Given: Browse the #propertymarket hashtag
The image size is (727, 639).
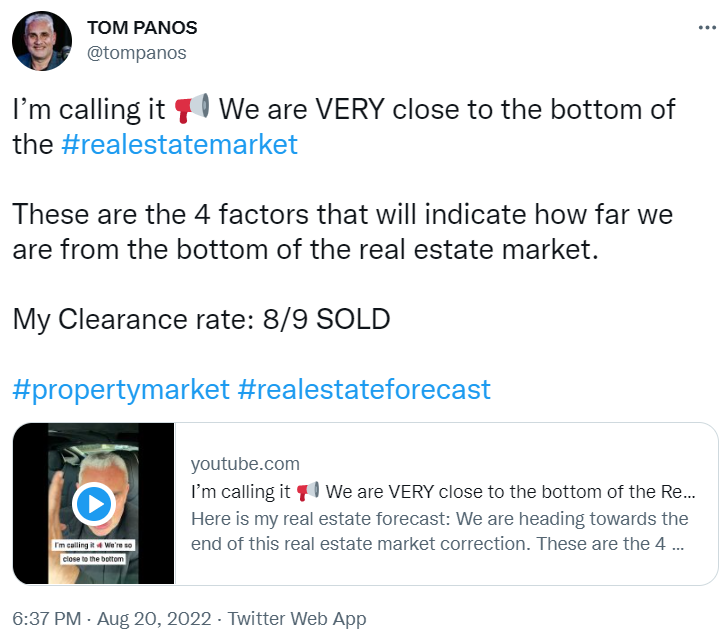Looking at the screenshot, I should 121,388.
